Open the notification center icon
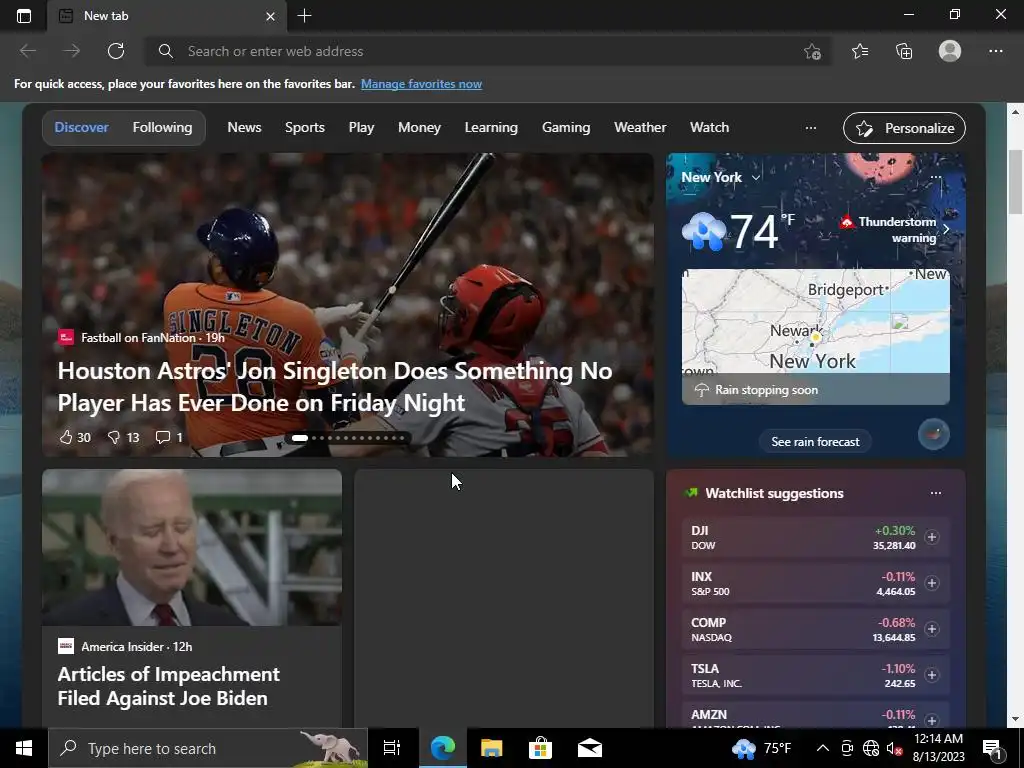This screenshot has width=1024, height=768. tap(992, 748)
